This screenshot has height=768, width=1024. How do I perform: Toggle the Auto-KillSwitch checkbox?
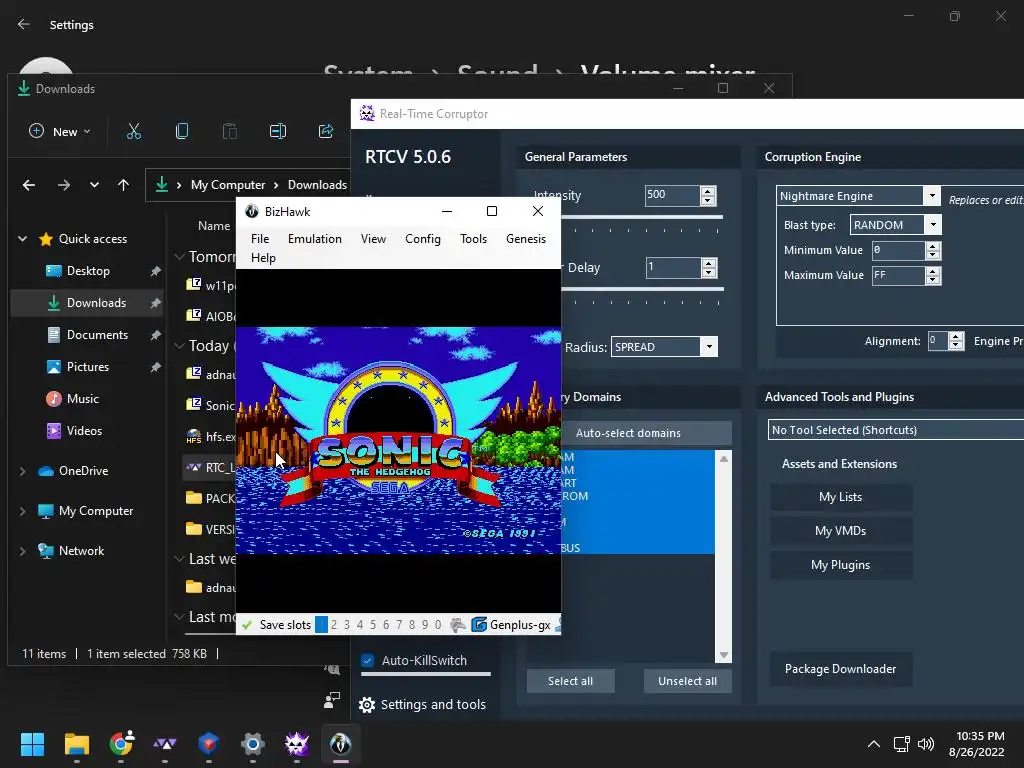(x=368, y=660)
